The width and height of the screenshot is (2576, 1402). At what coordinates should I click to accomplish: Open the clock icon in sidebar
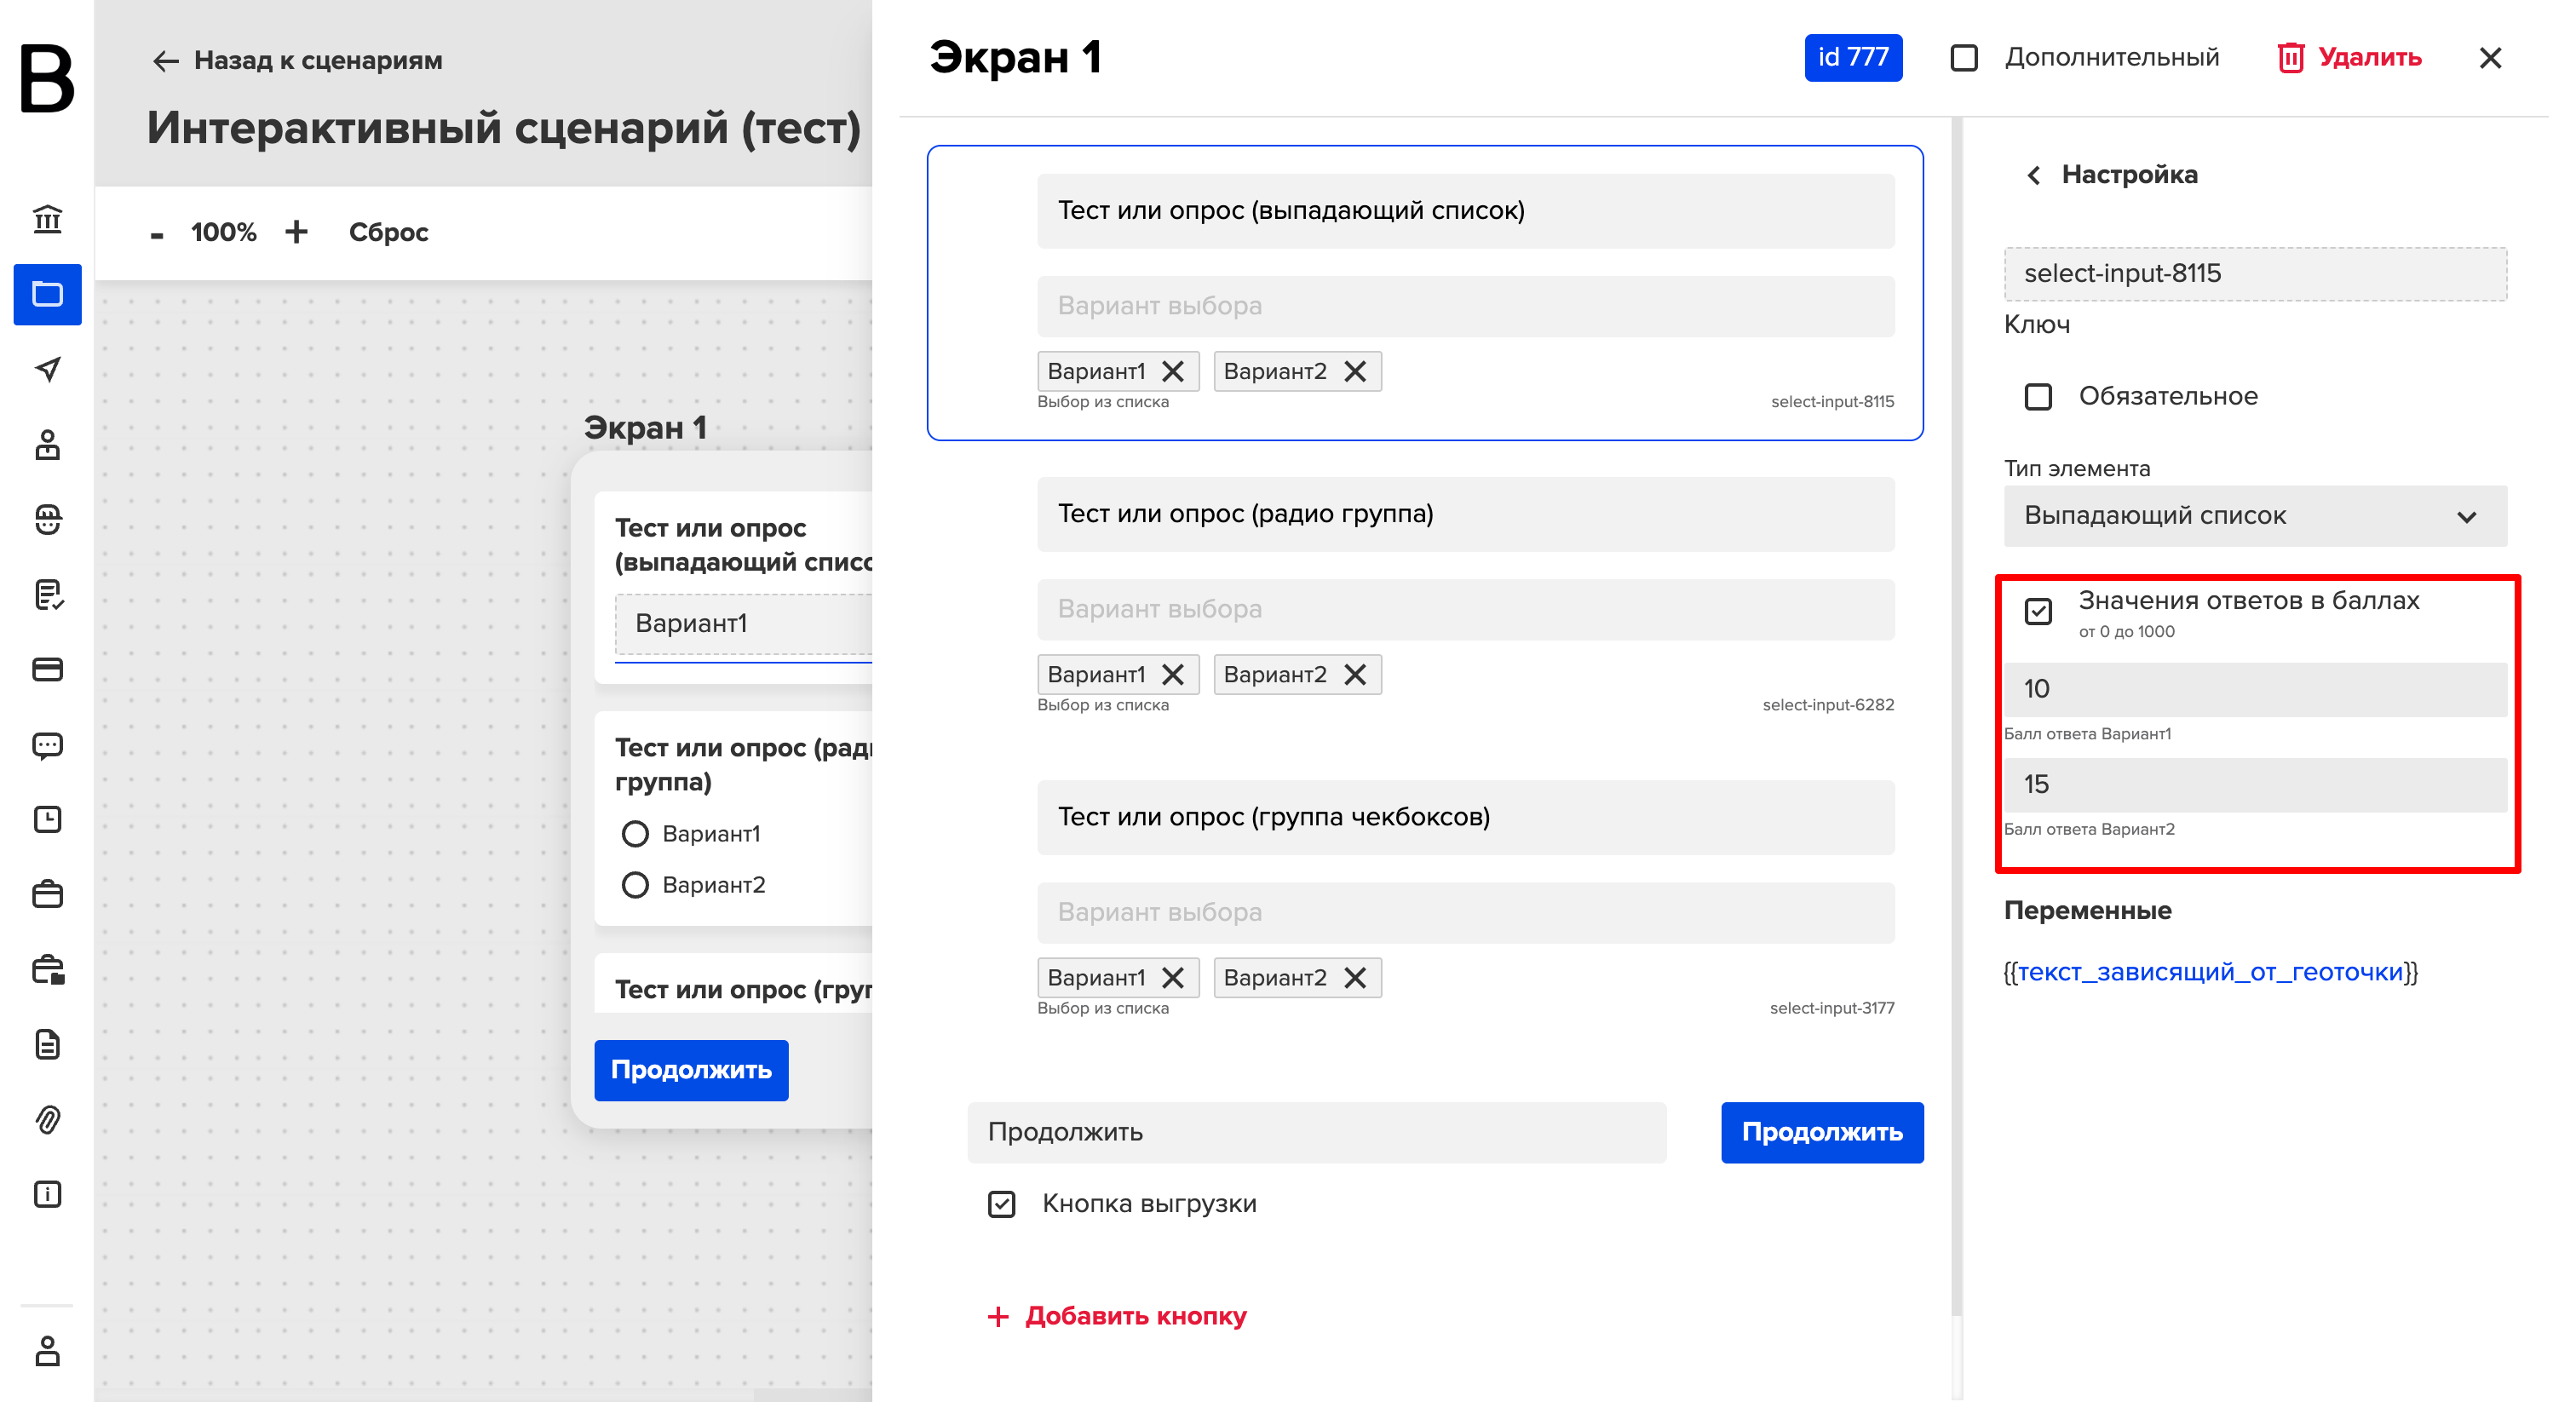[x=47, y=819]
